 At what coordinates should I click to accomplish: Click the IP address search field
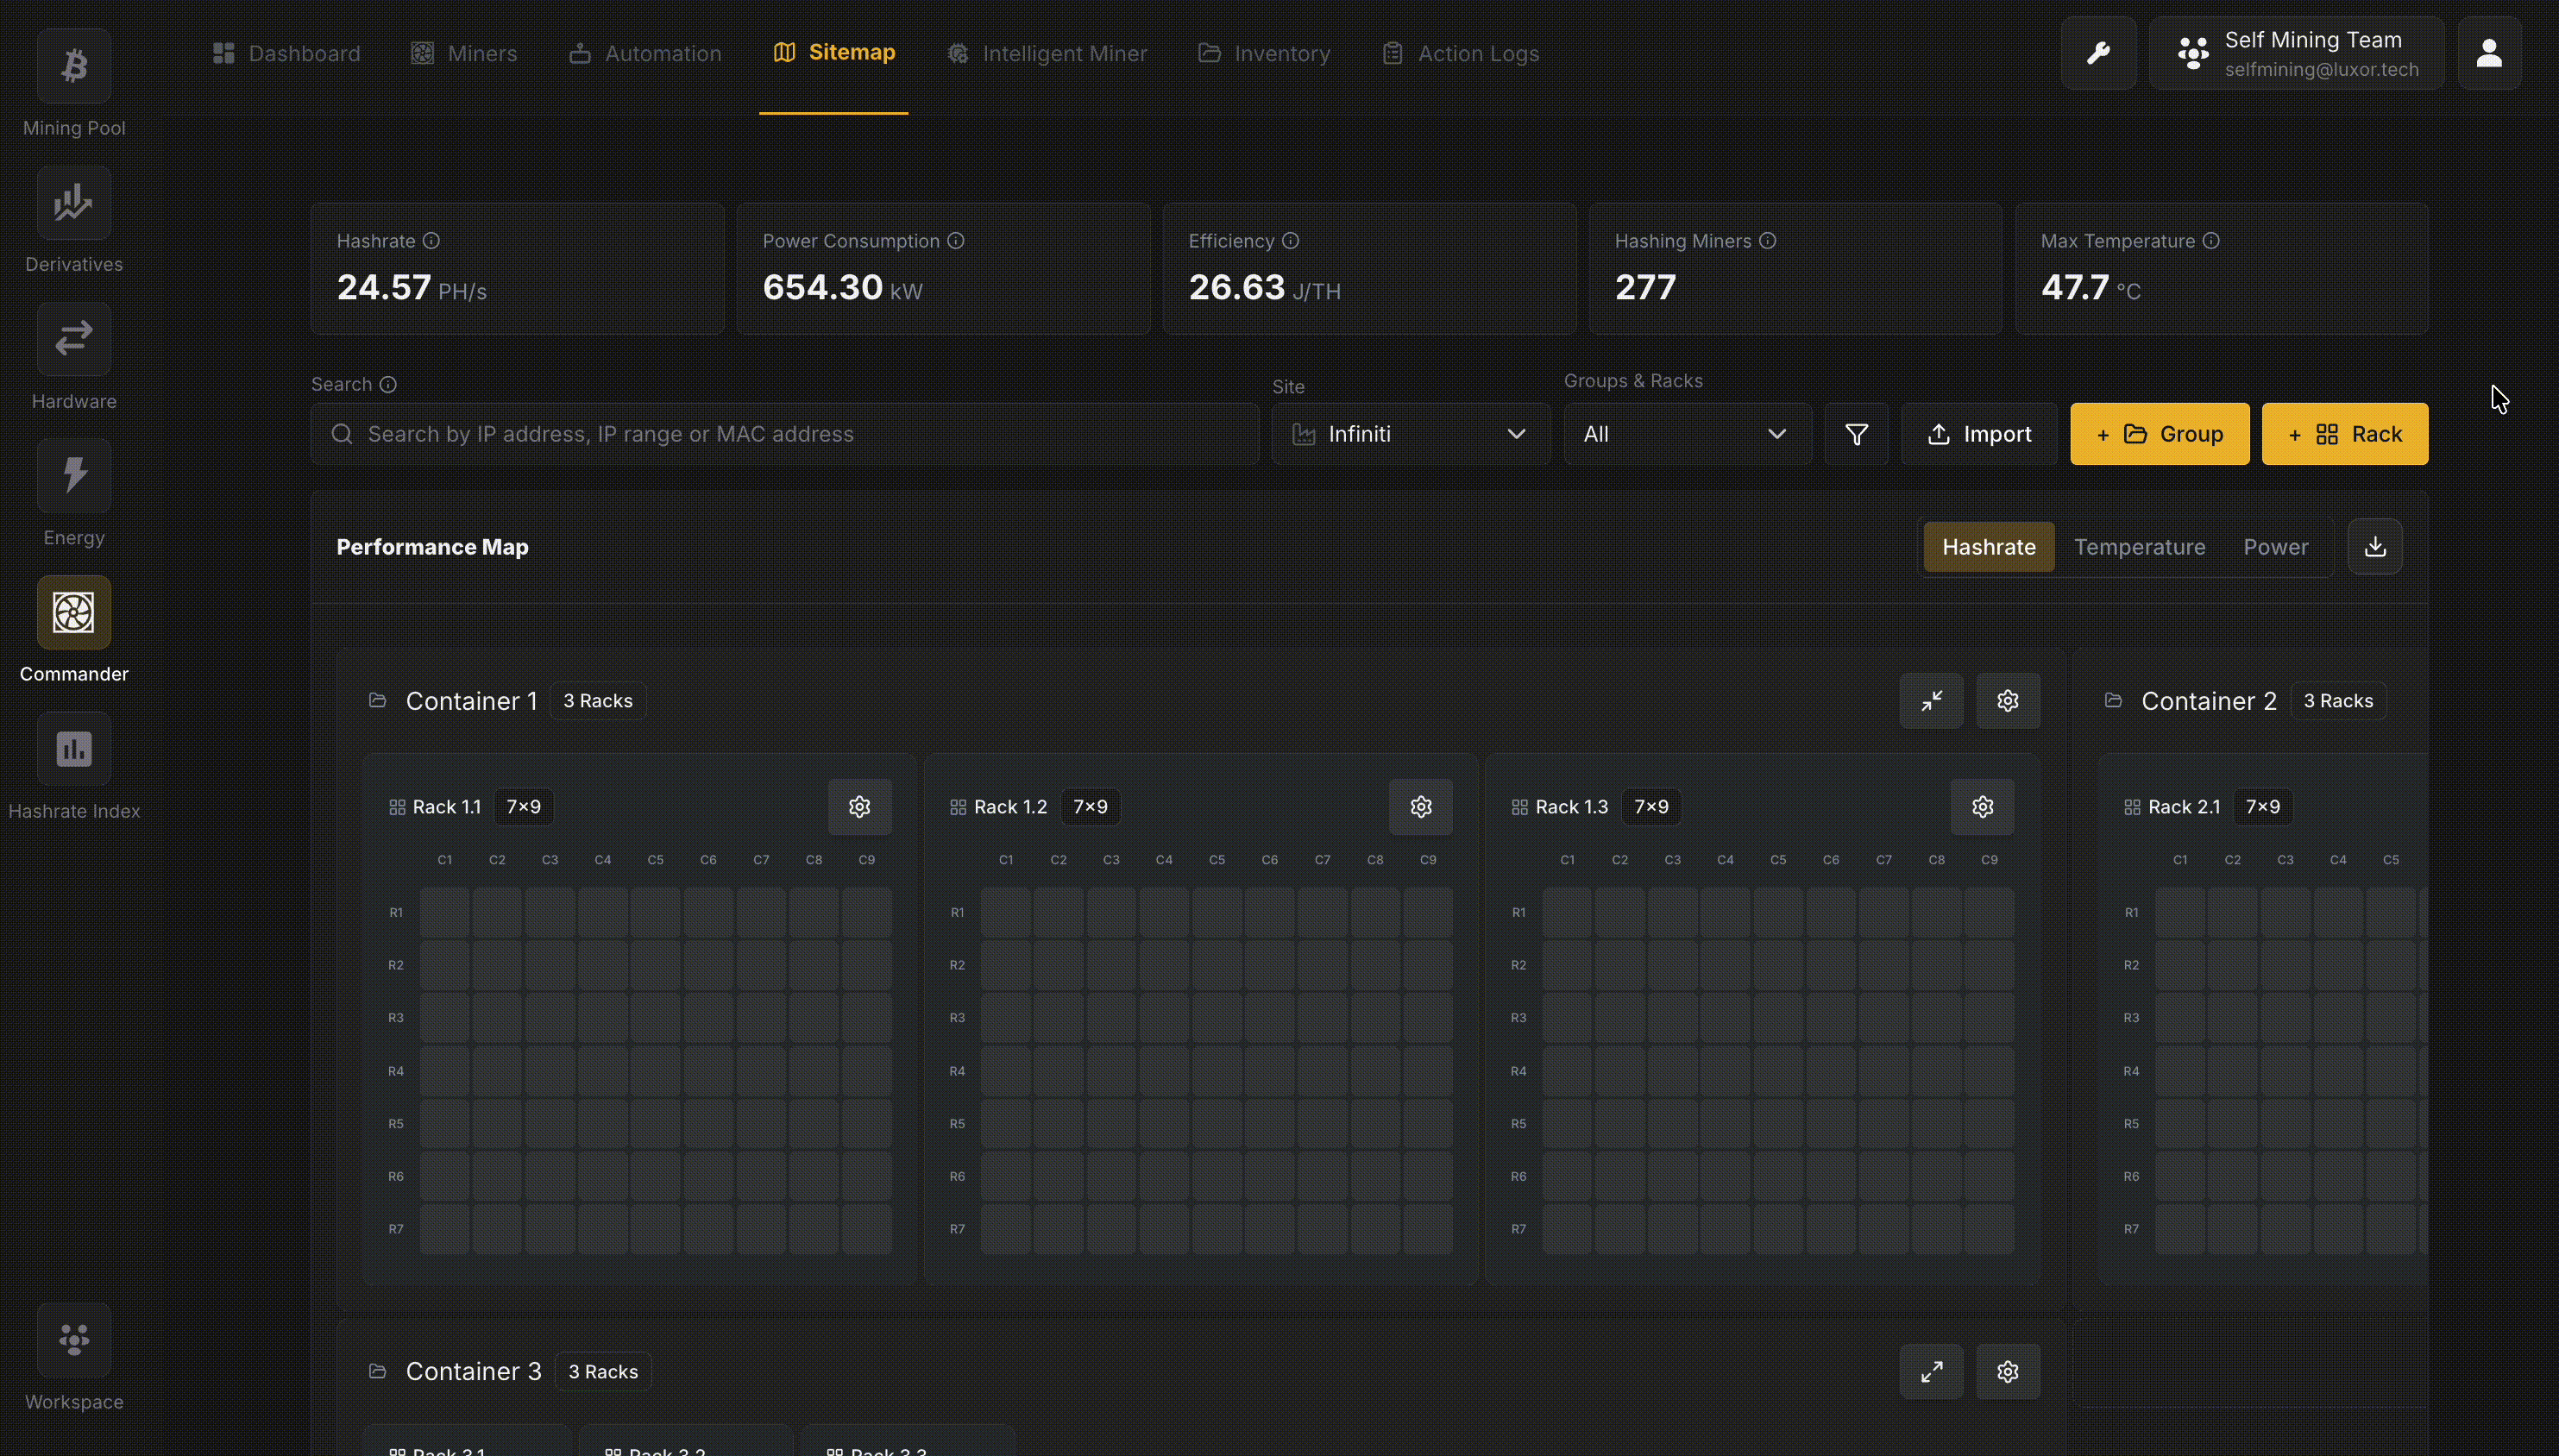(784, 434)
